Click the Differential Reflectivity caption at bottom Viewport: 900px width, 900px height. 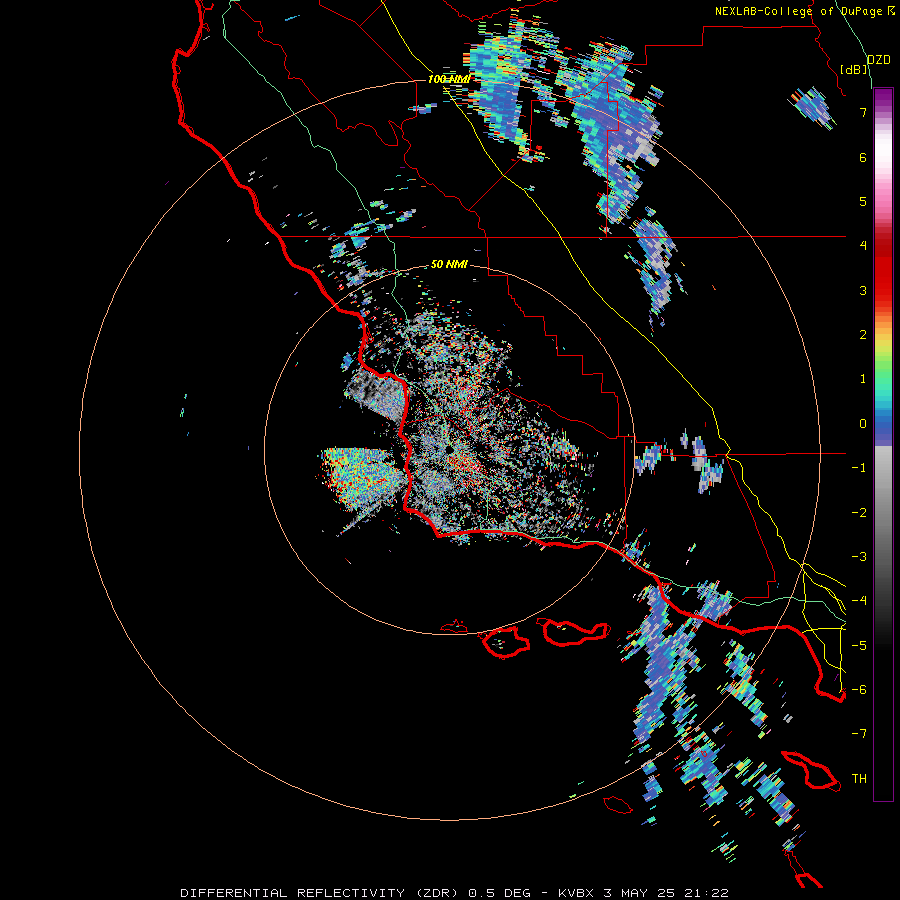pyautogui.click(x=454, y=893)
